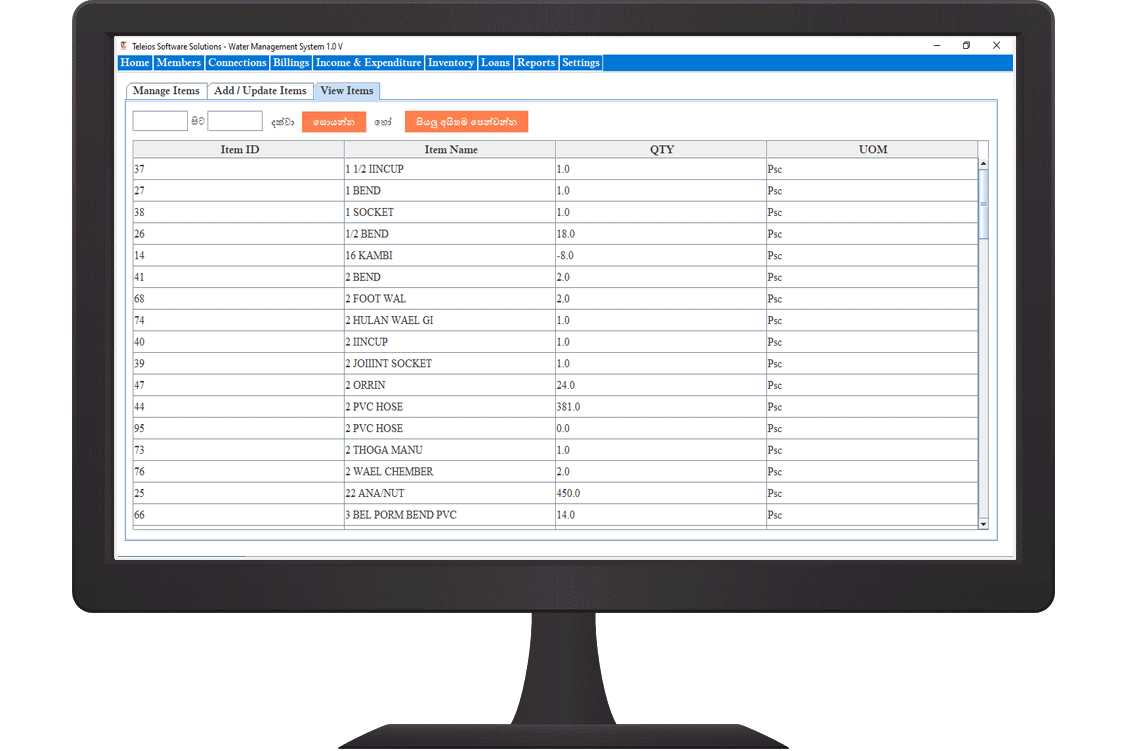The height and width of the screenshot is (751, 1129).
Task: Open the Members menu
Action: (179, 63)
